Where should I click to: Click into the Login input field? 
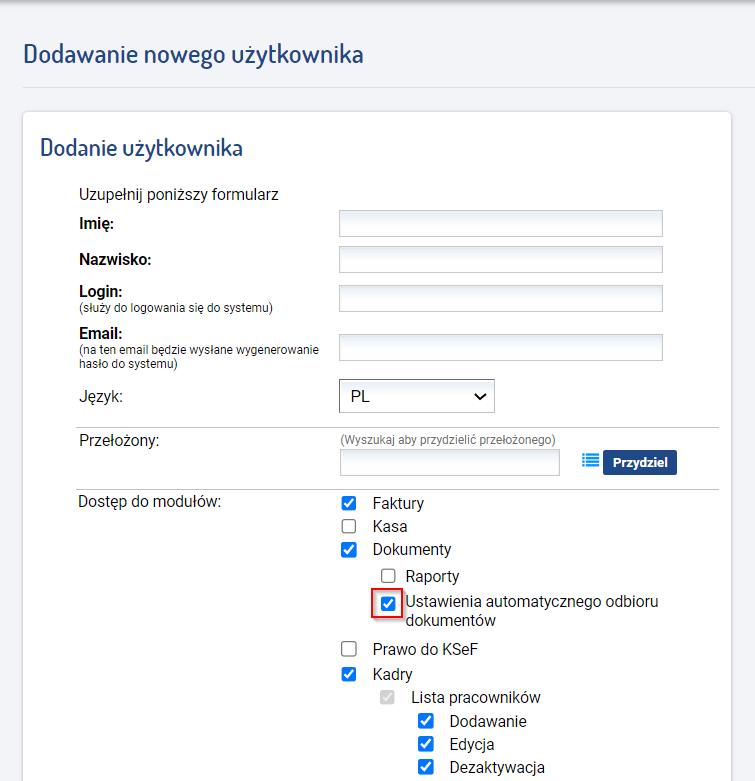click(501, 298)
